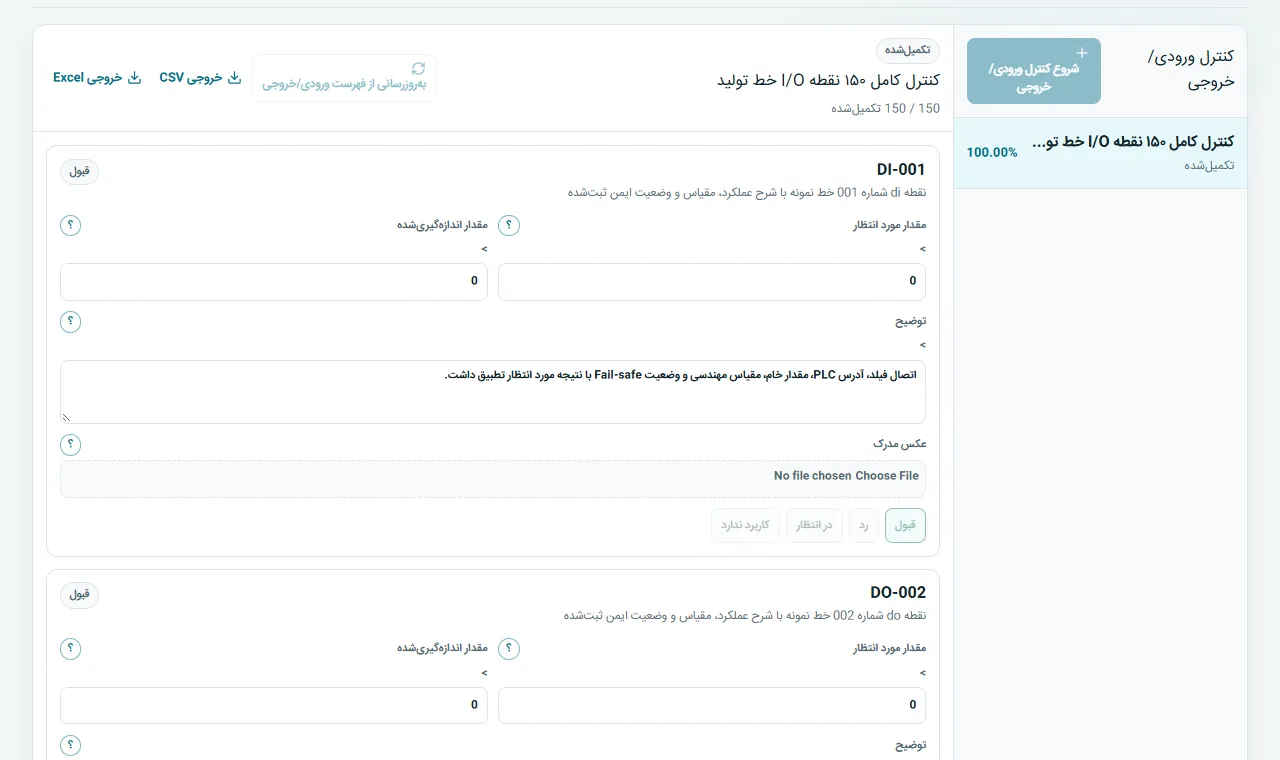
Task: Open help for DO-002 measured value (مقدار اندازه‌گیری‌شده)
Action: [71, 648]
